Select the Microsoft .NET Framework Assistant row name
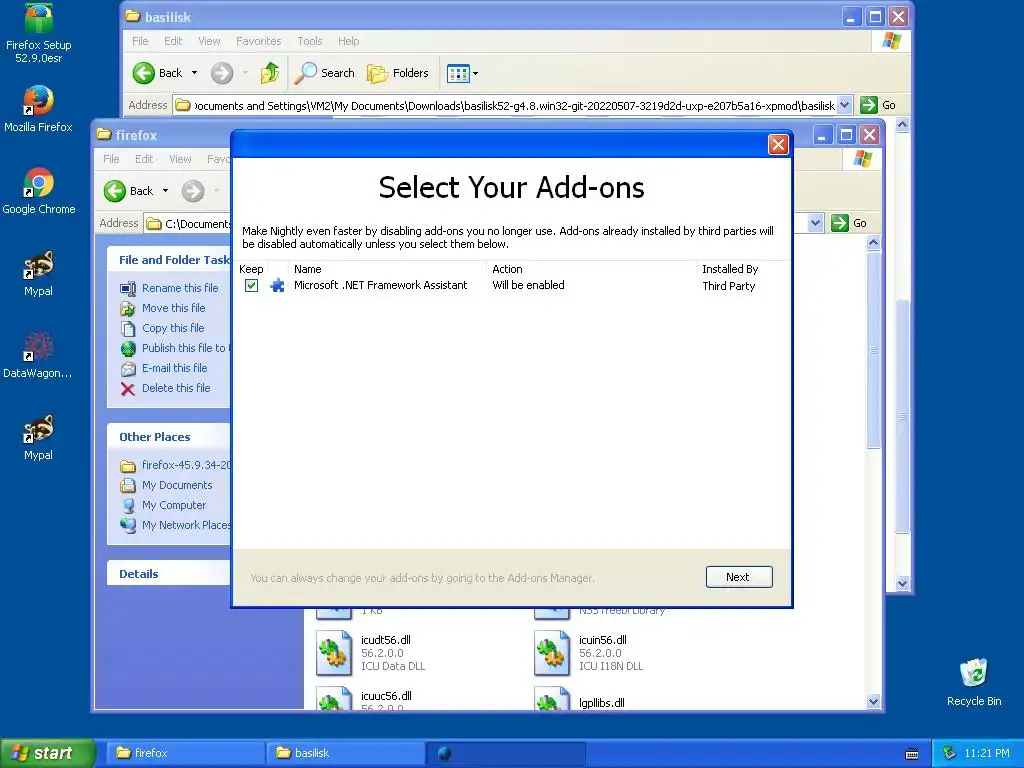 point(381,285)
